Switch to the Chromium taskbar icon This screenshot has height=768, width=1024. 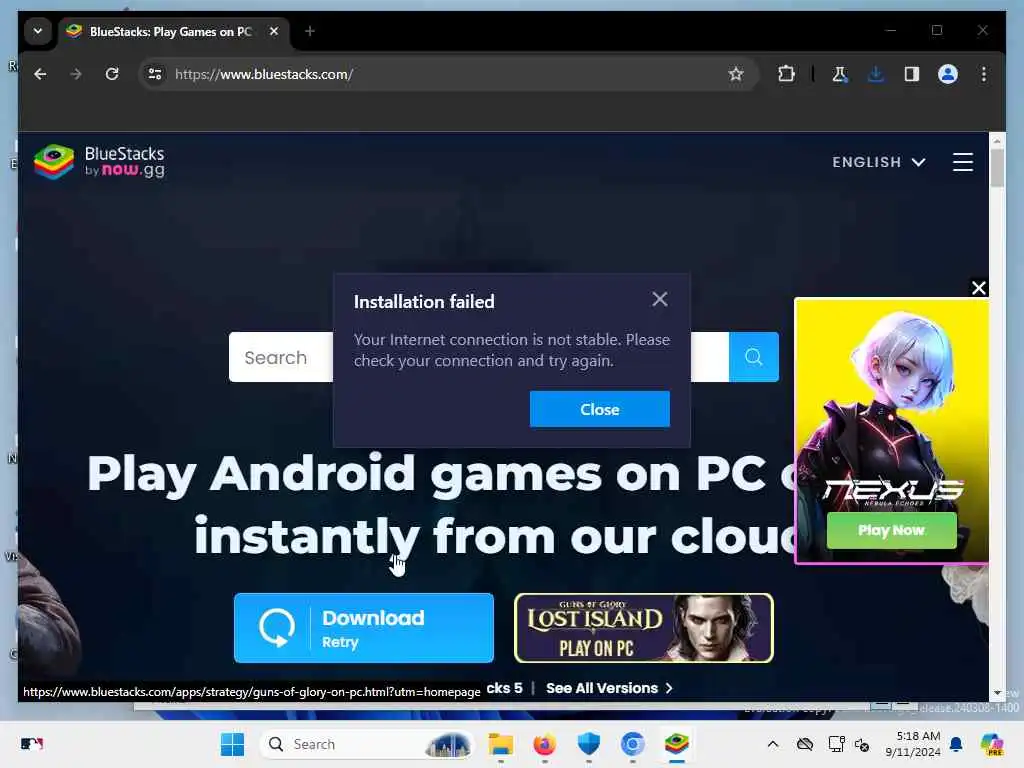point(632,744)
